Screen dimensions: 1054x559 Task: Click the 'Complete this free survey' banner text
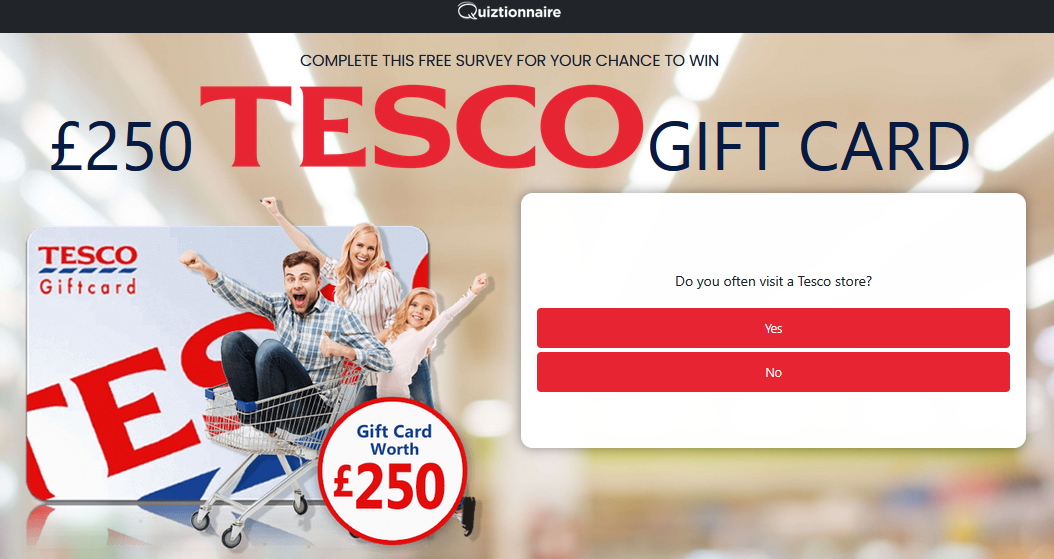pos(509,60)
